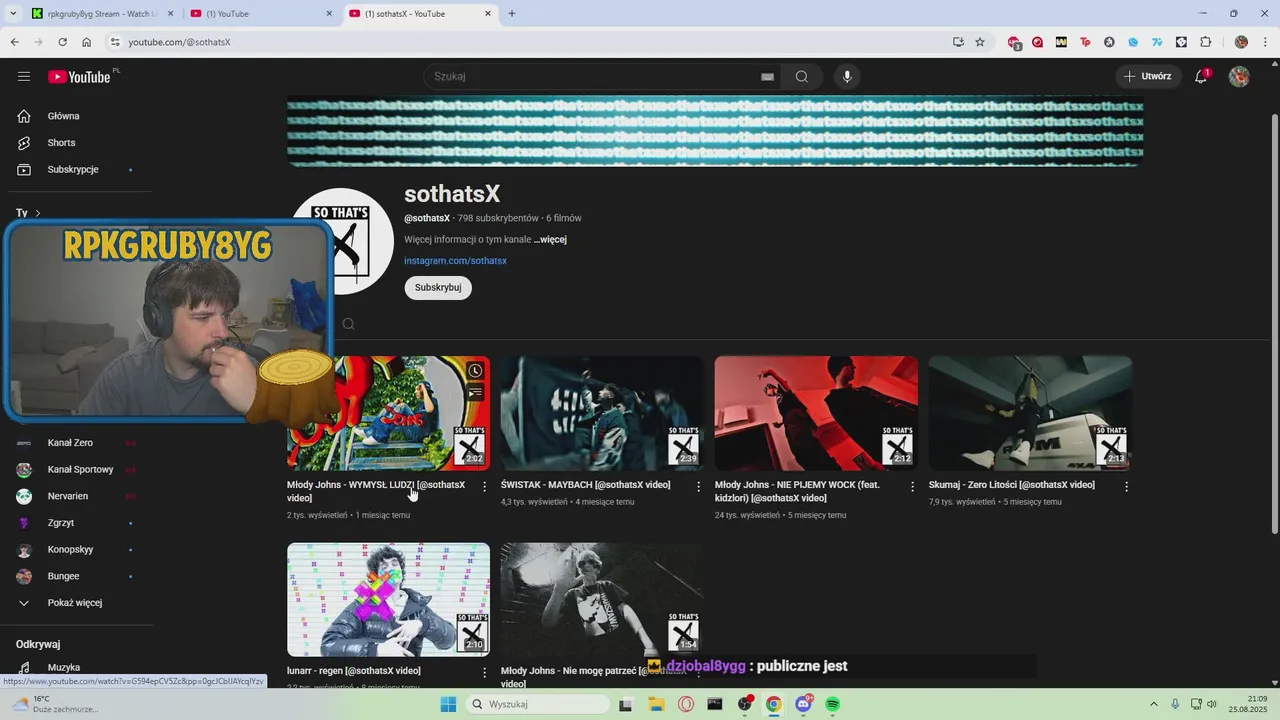This screenshot has width=1280, height=720.
Task: Click title ŚWISTAK - MAYBACH
Action: (x=585, y=485)
